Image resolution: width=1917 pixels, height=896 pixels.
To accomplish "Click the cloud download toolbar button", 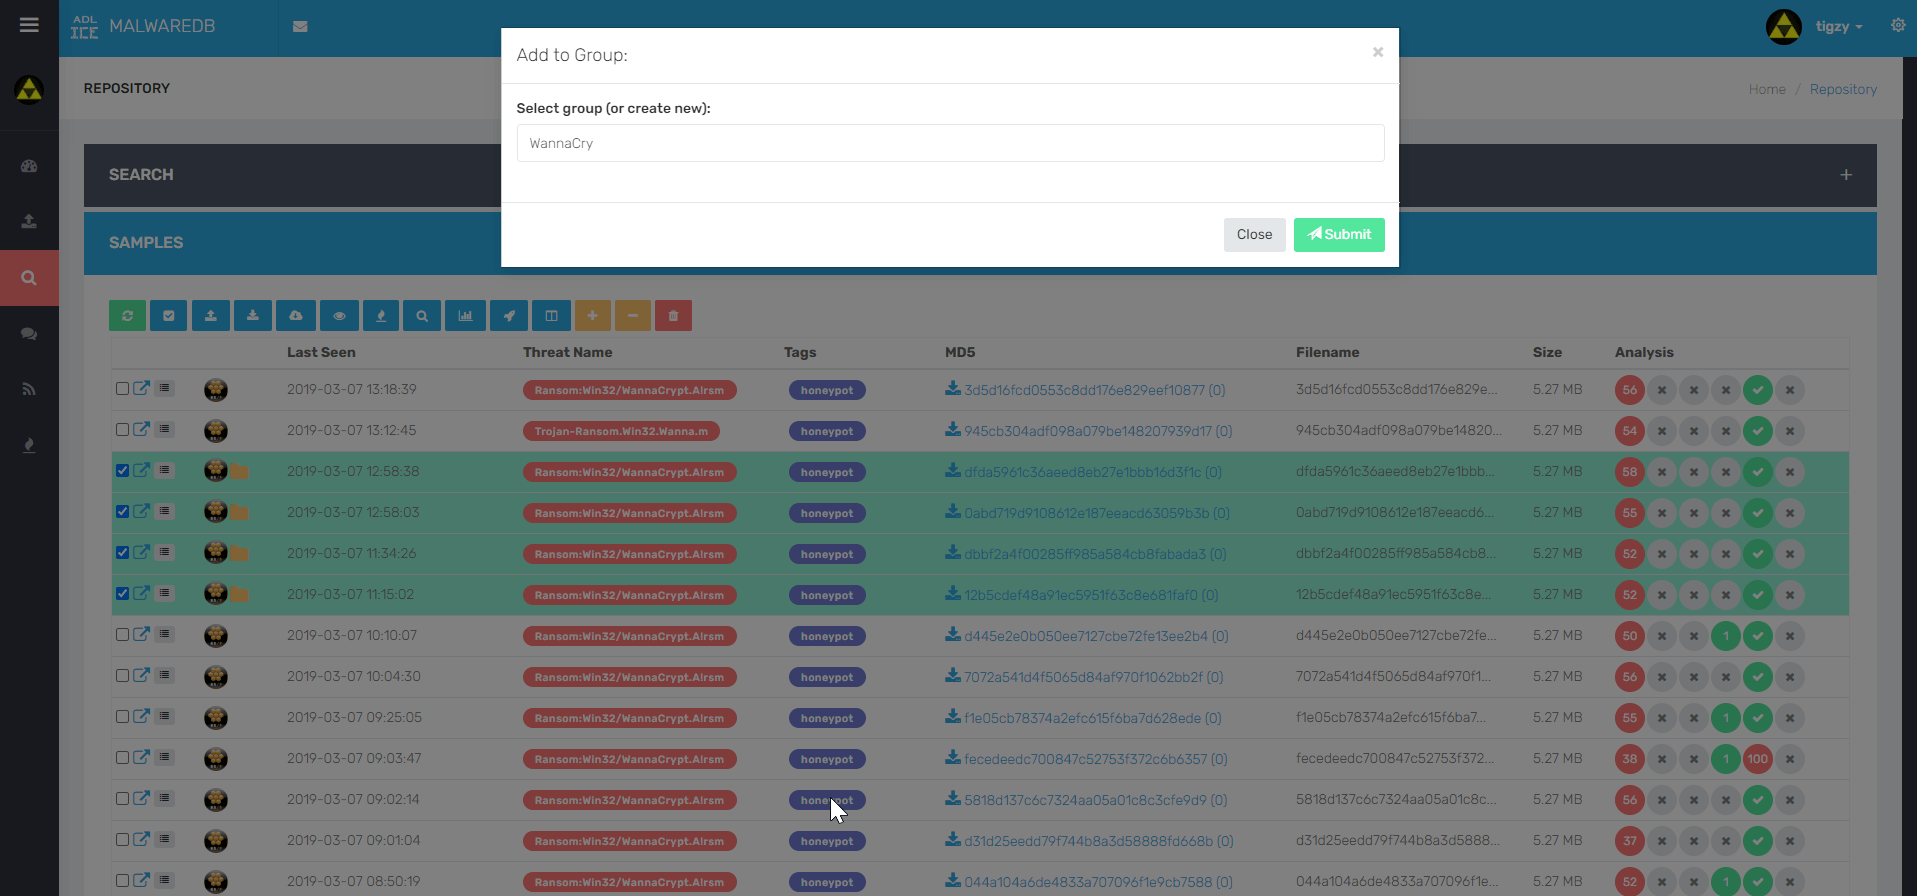I will [x=296, y=316].
